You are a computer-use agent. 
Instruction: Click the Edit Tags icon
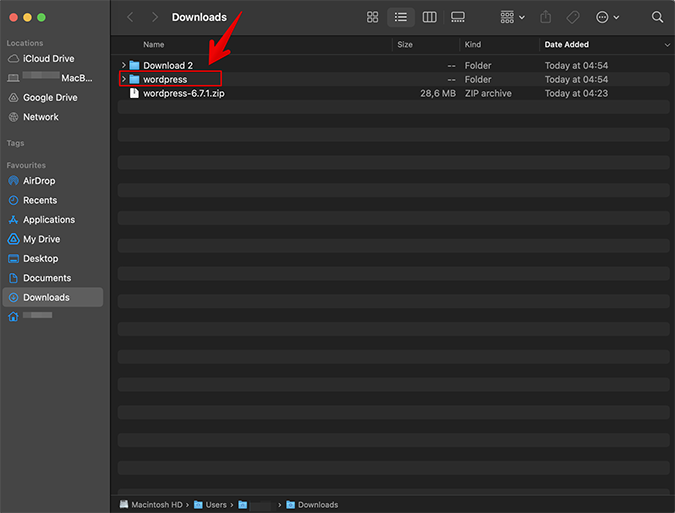pos(573,17)
